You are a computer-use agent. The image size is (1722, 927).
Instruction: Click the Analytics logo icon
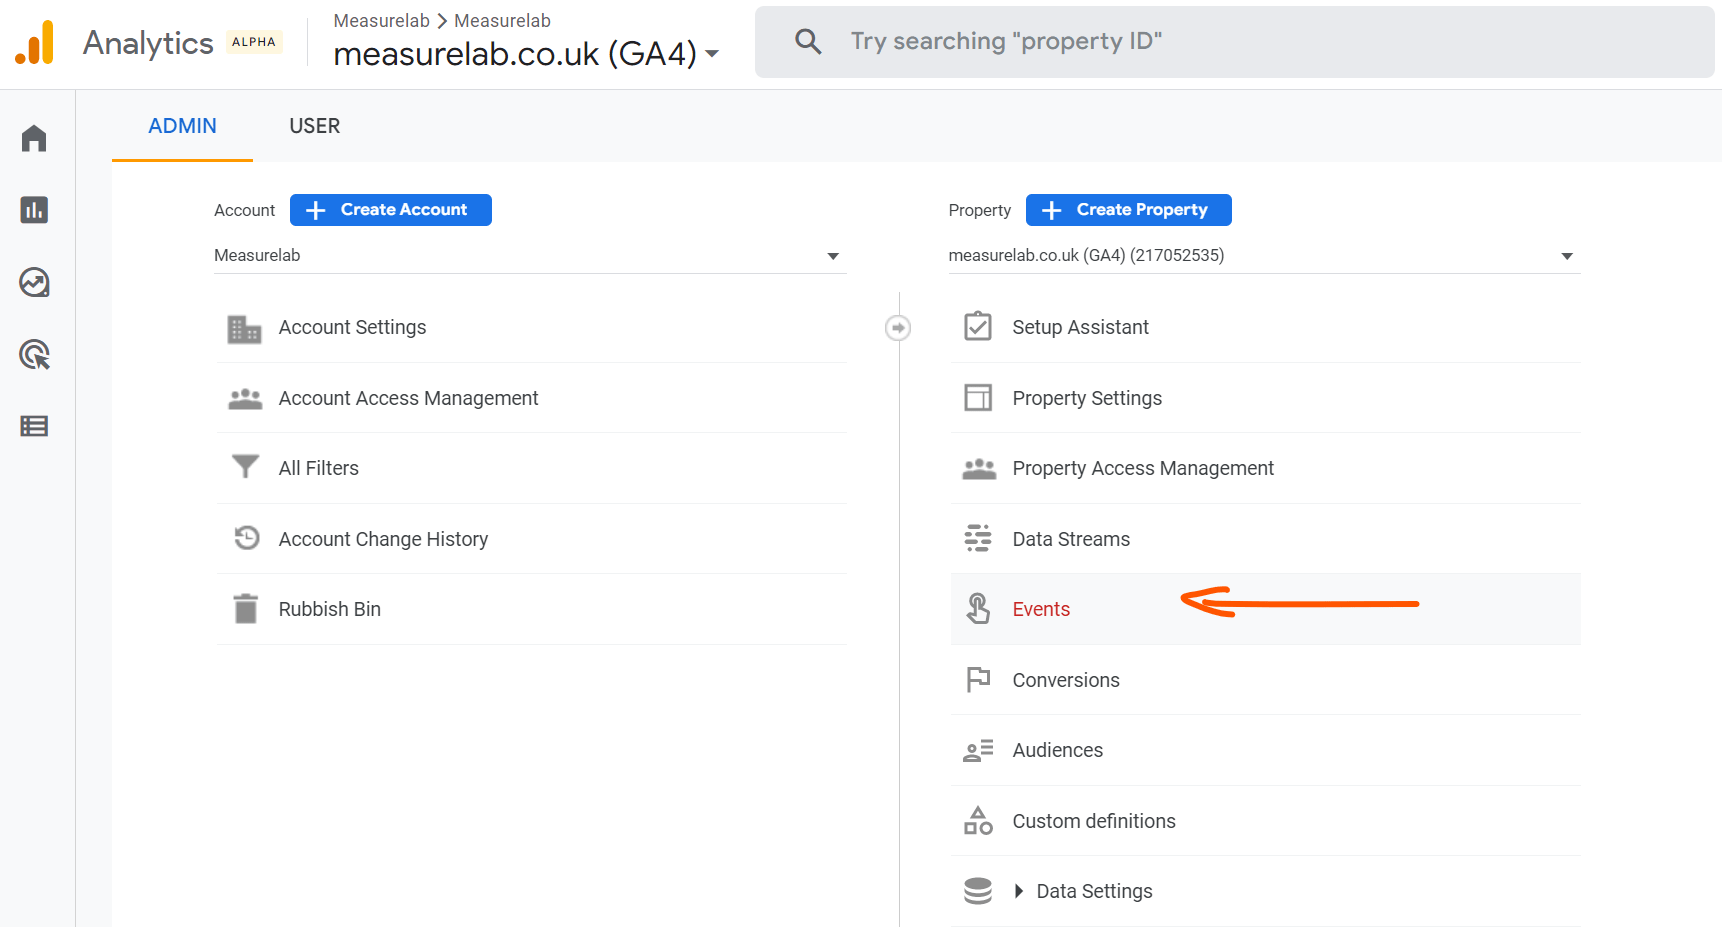pos(36,42)
